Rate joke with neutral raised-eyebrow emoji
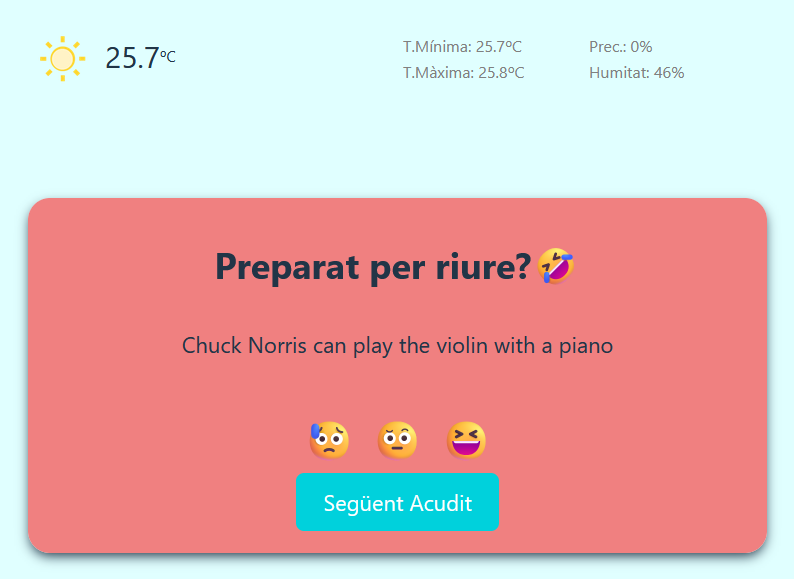794x579 pixels. [x=398, y=440]
